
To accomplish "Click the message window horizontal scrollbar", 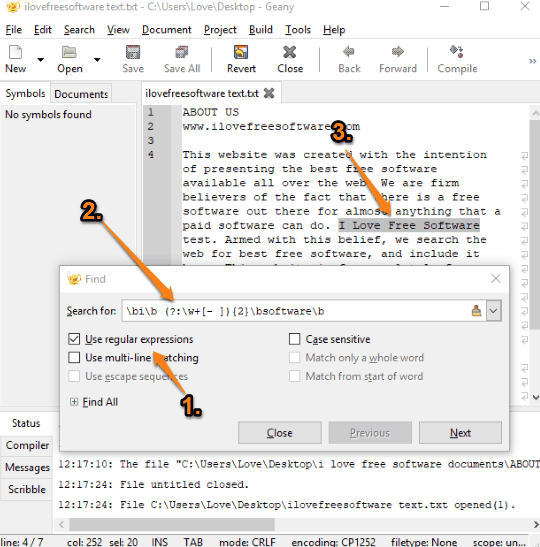I will pos(172,524).
